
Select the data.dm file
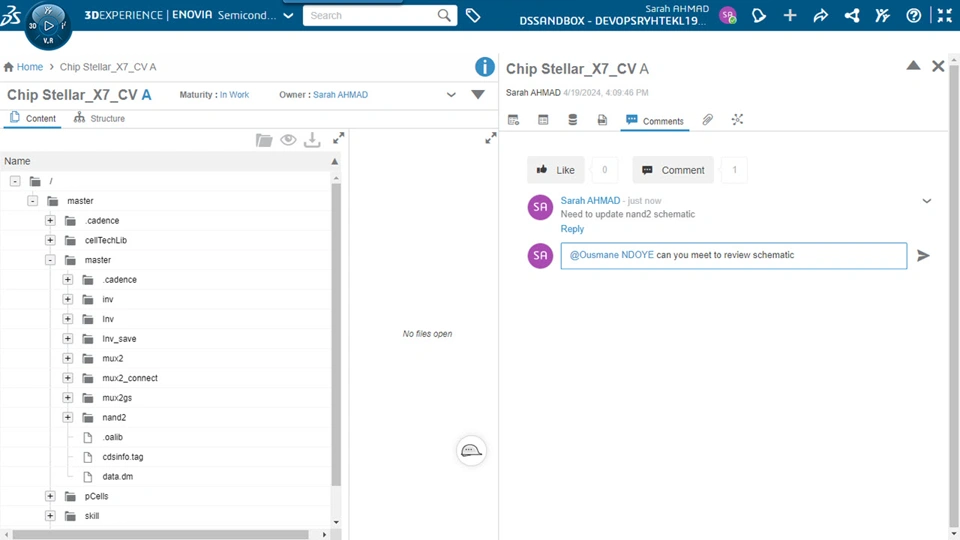click(118, 476)
